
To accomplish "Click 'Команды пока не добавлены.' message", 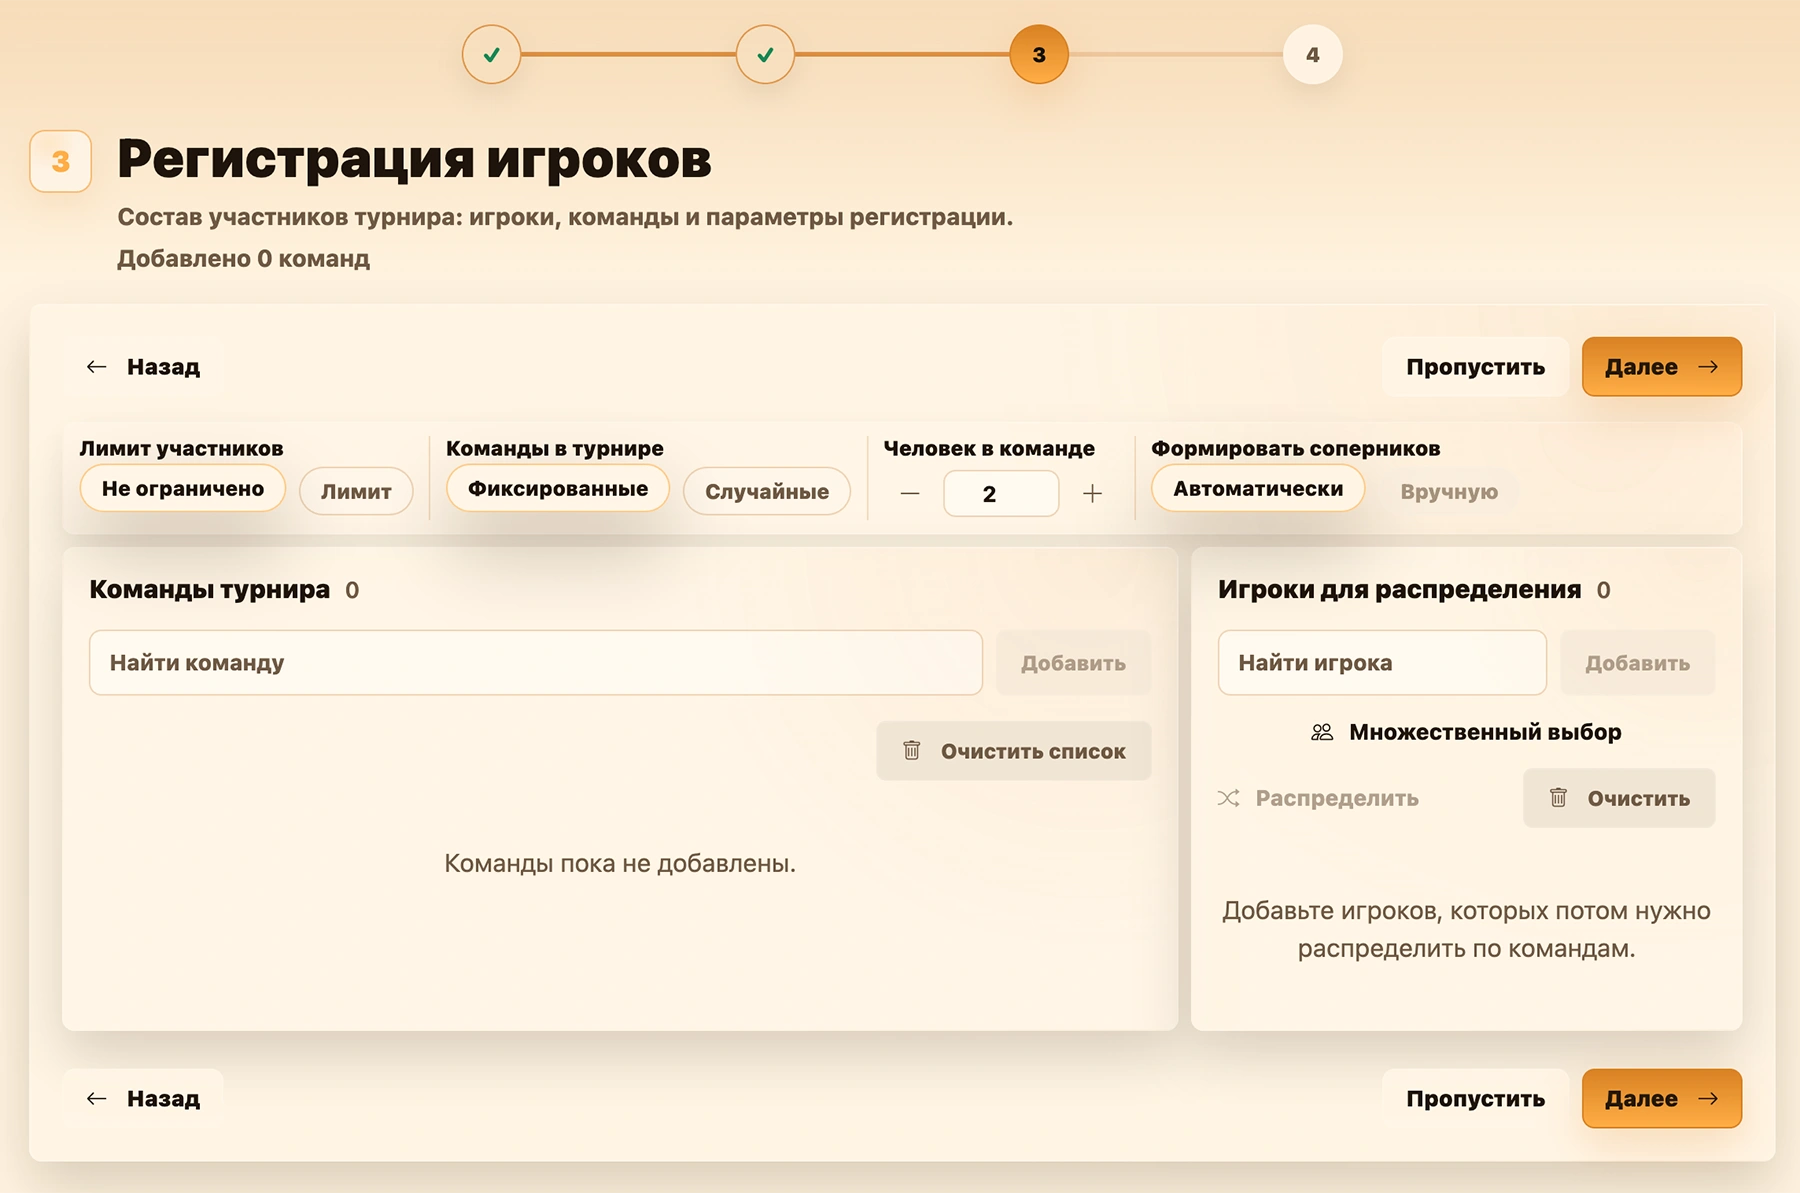I will (x=620, y=863).
